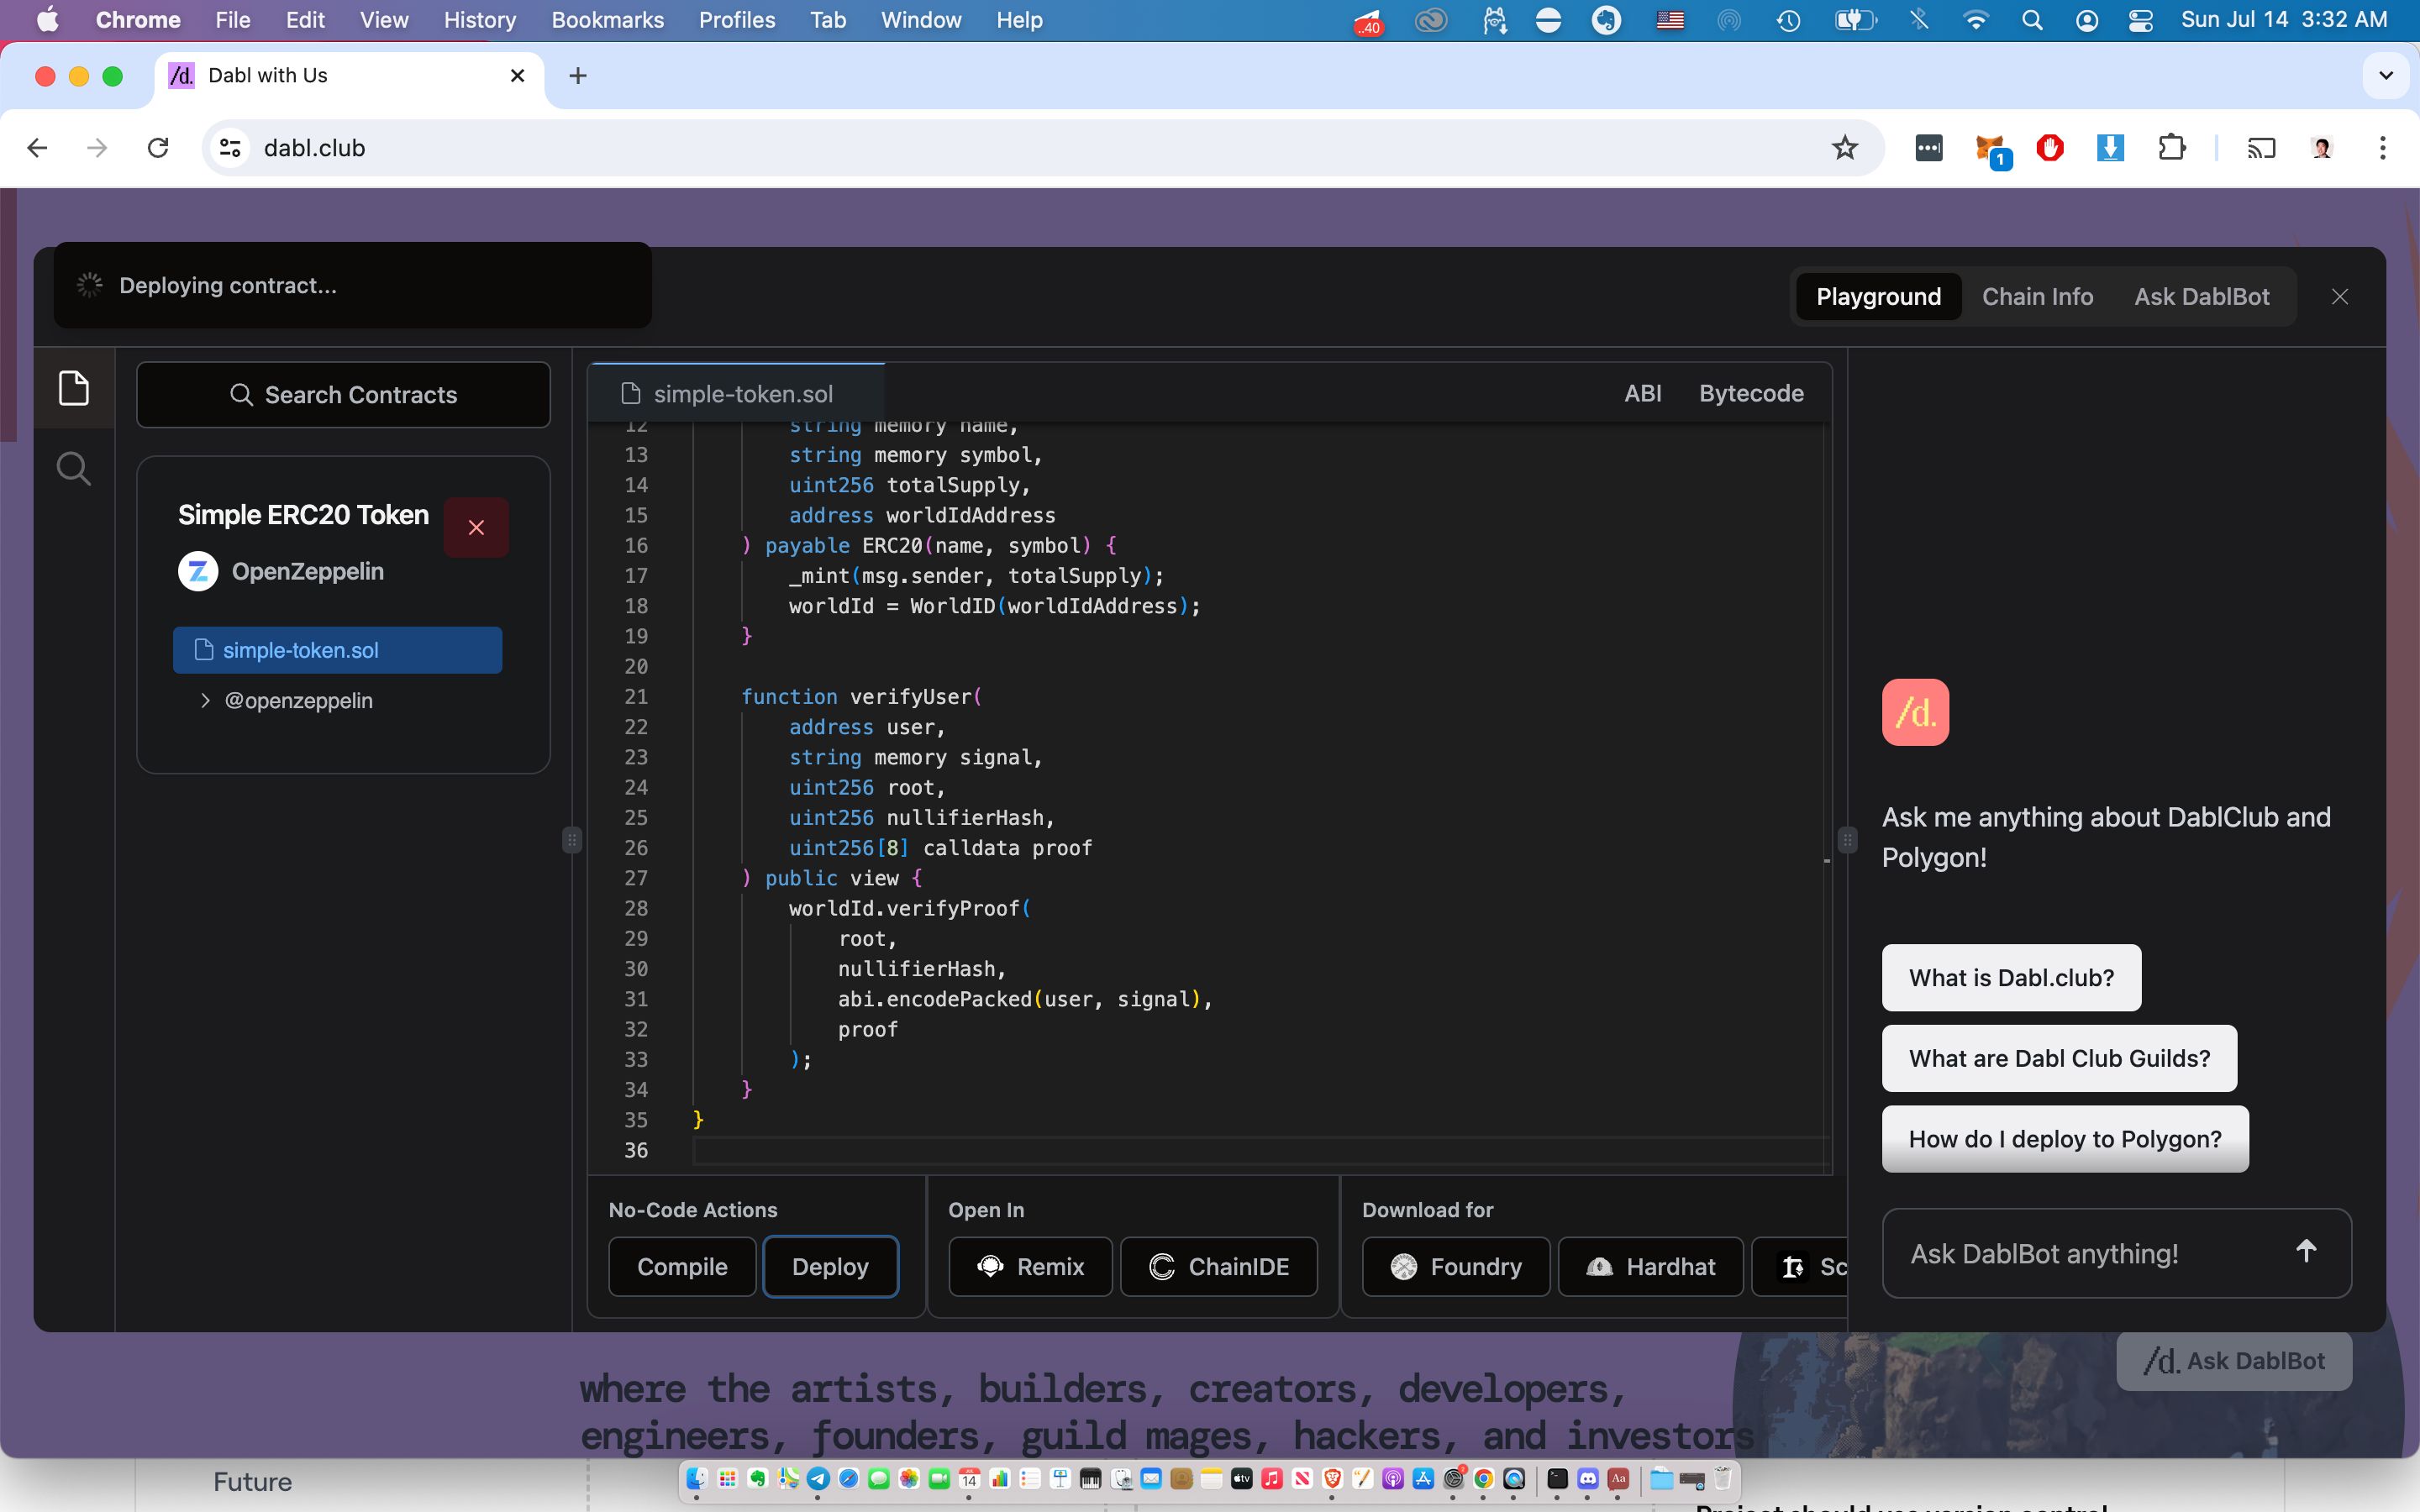This screenshot has height=1512, width=2420.
Task: Select simple-token.sol in the file tree
Action: (x=337, y=650)
